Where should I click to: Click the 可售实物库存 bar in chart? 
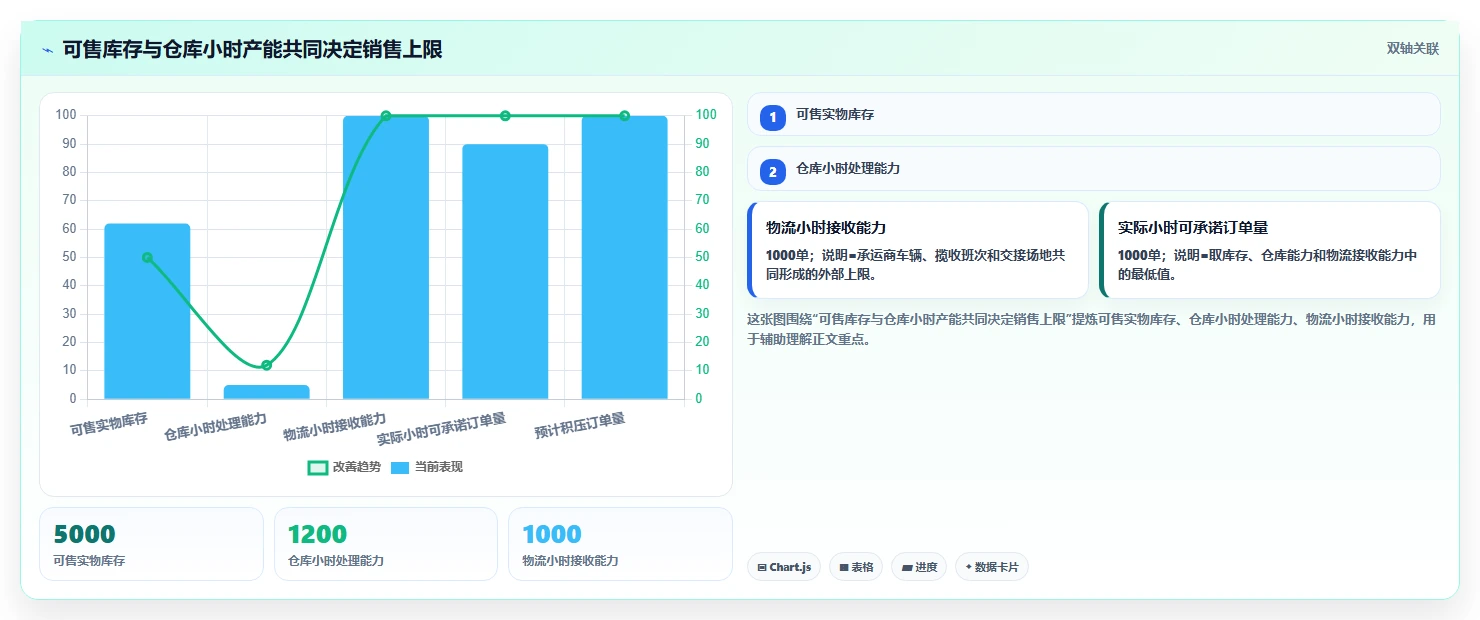(x=147, y=311)
